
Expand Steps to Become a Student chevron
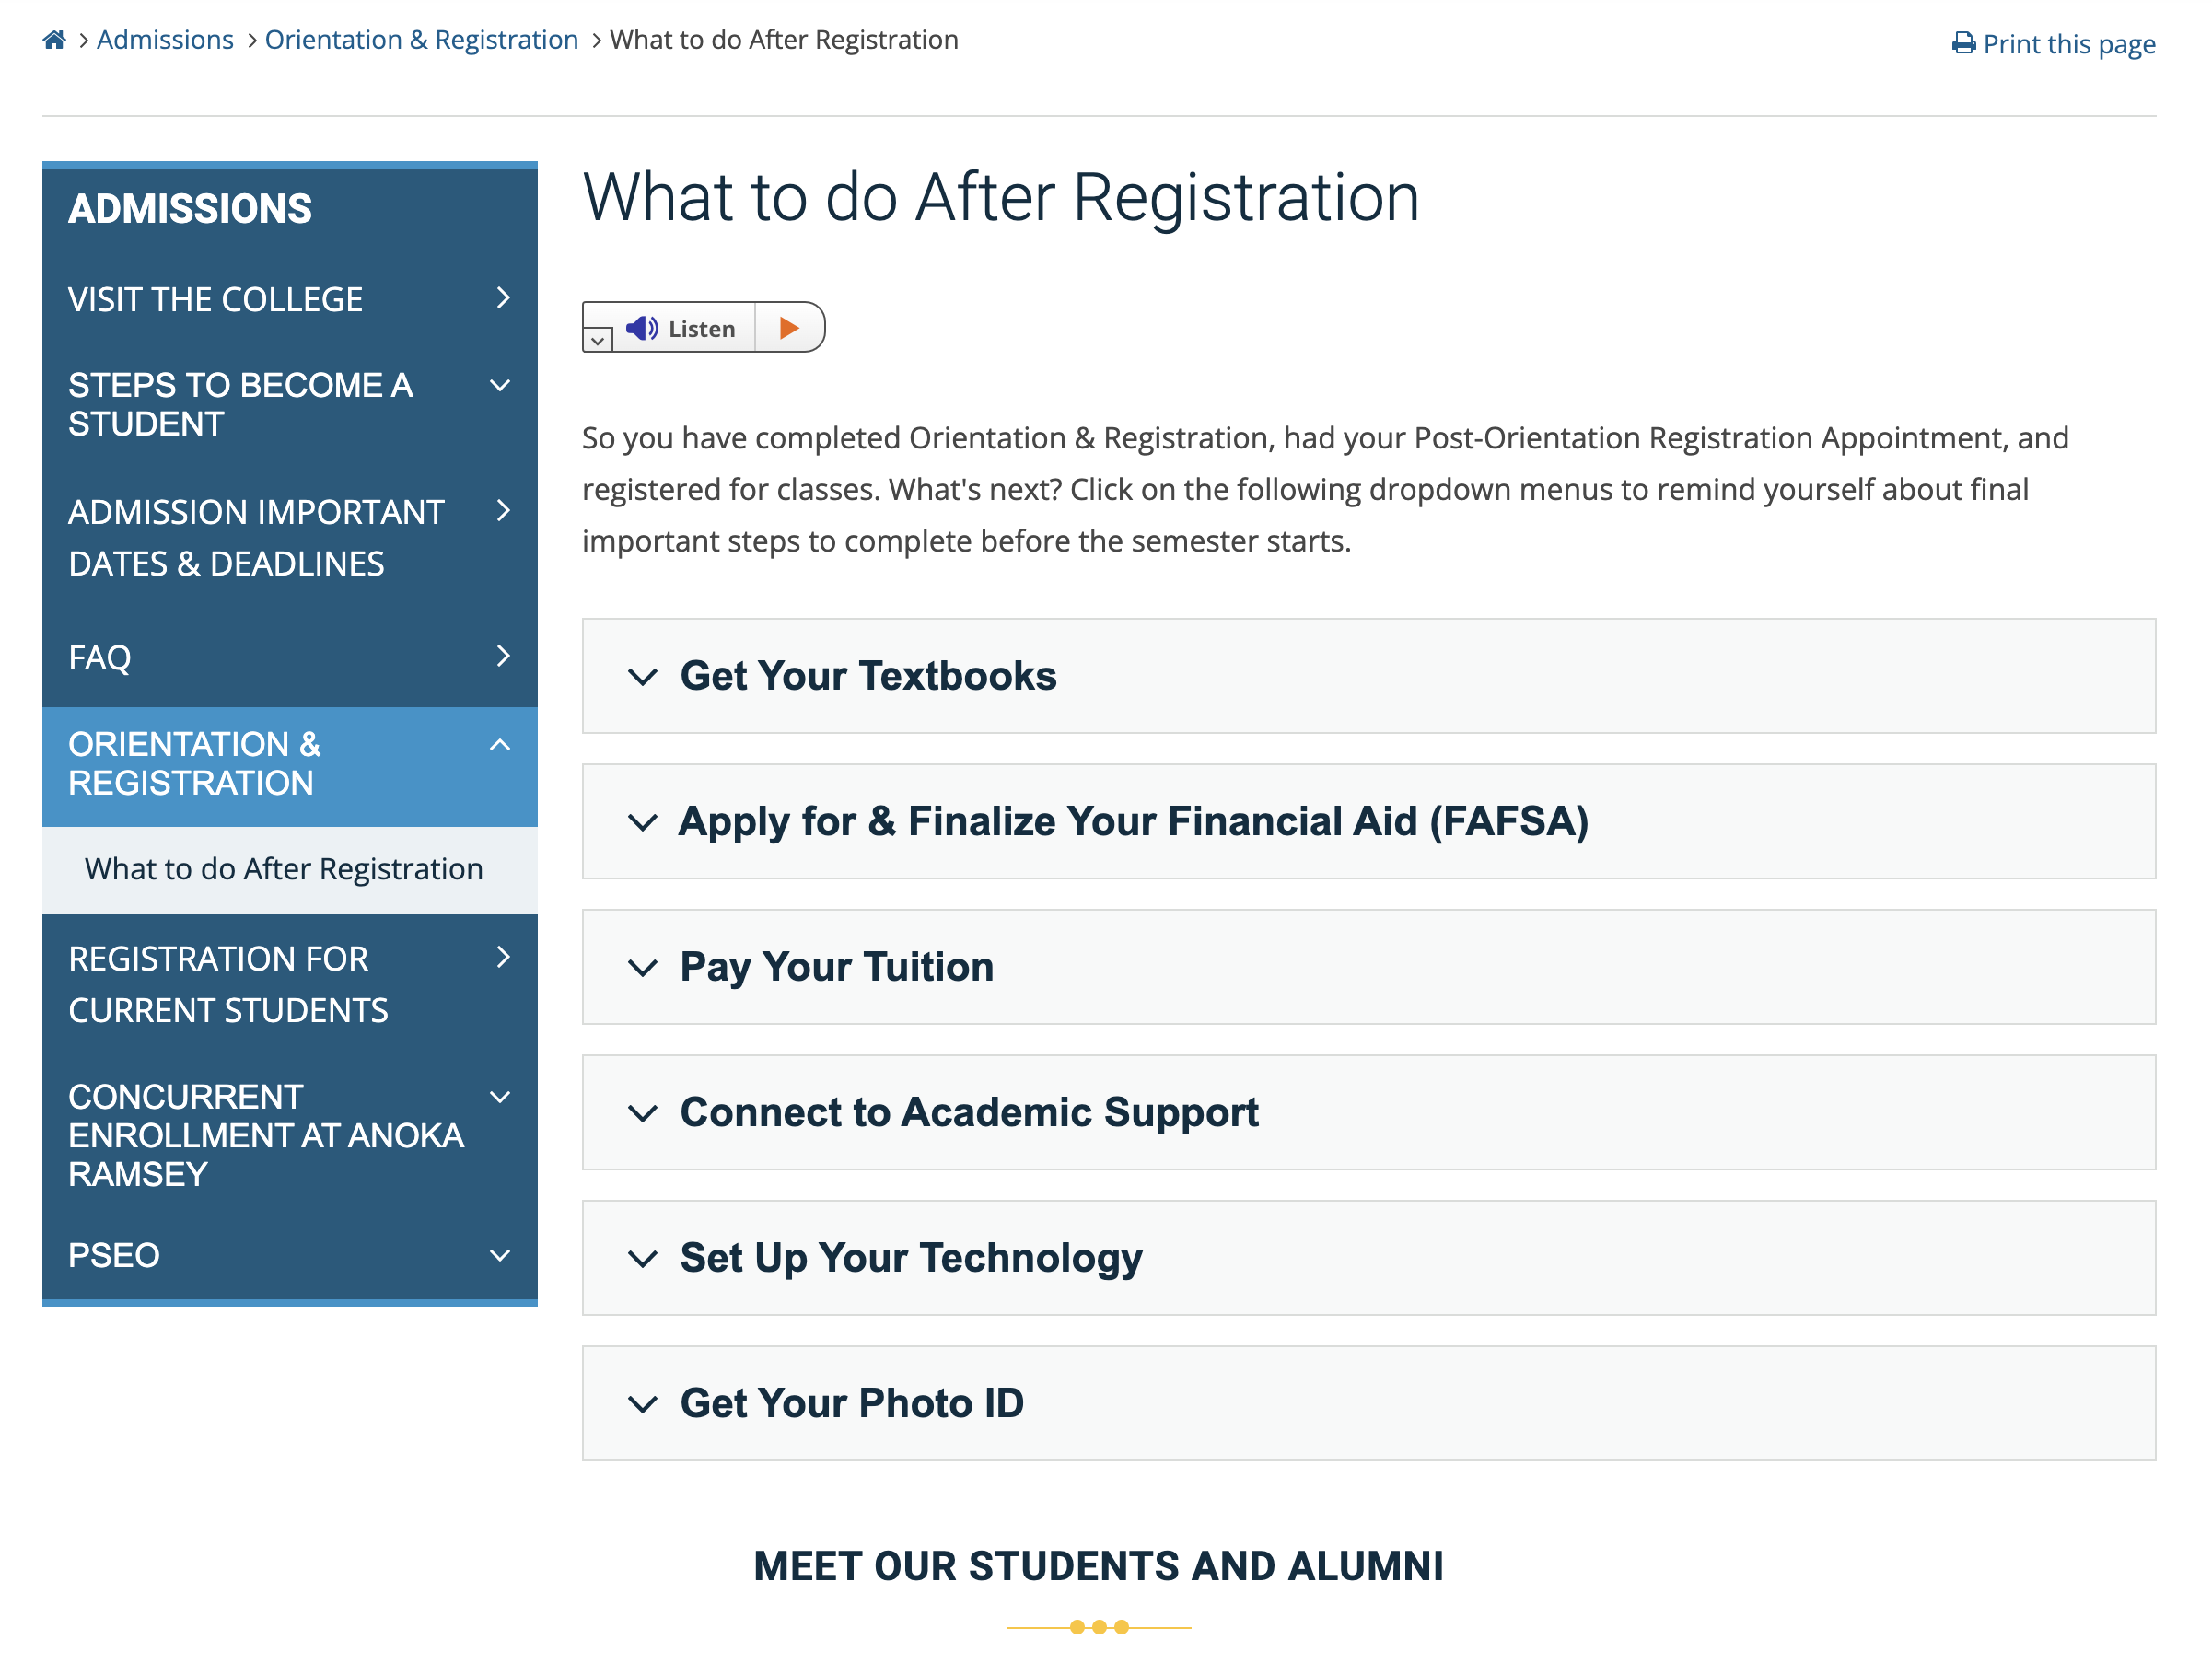pyautogui.click(x=500, y=386)
